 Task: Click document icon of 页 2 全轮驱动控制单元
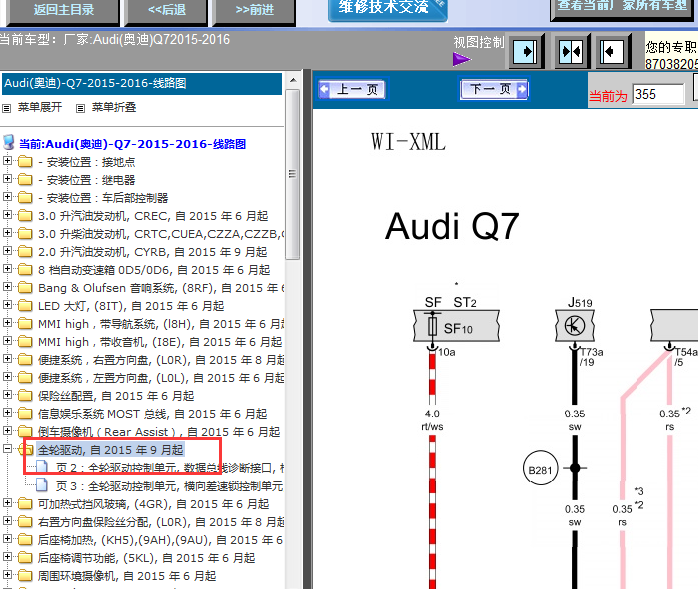pos(42,467)
